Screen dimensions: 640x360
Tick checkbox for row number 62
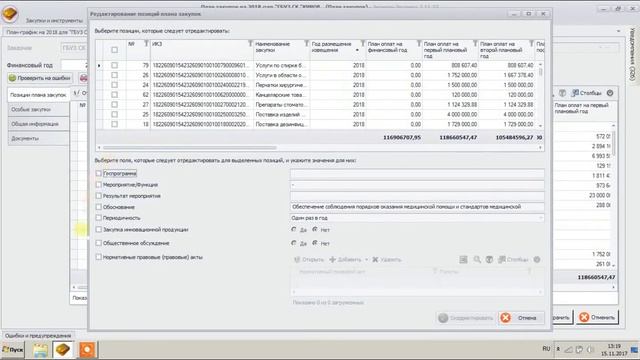(114, 95)
